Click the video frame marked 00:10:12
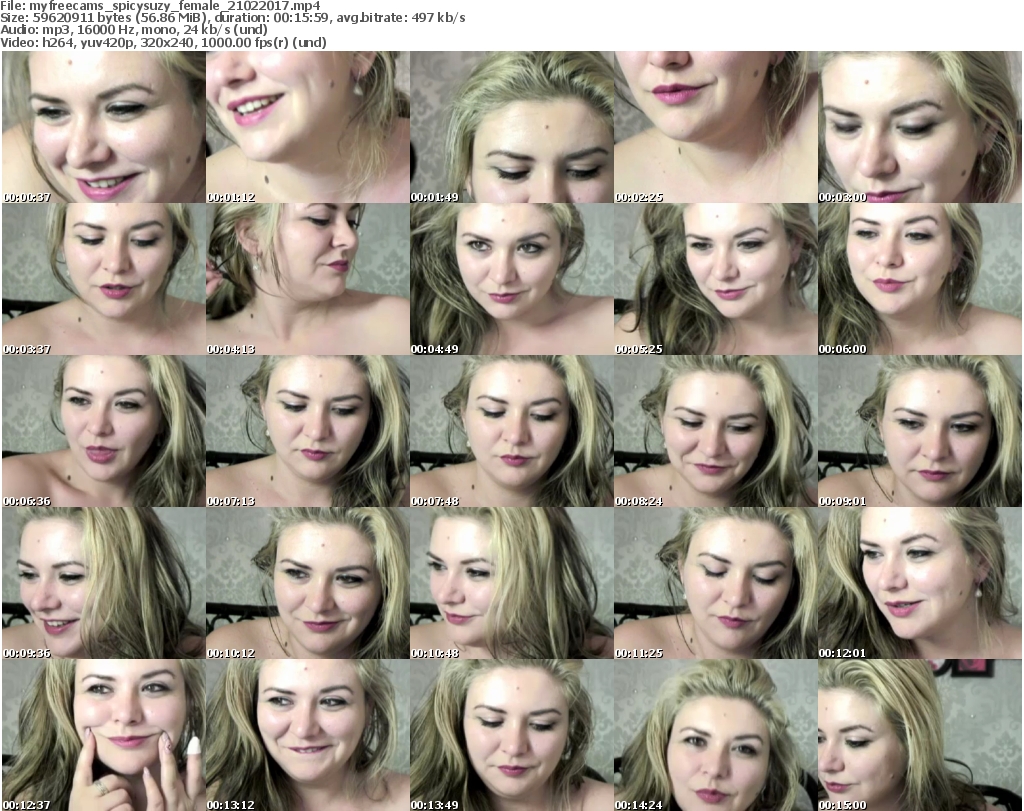Image resolution: width=1024 pixels, height=811 pixels. 308,583
